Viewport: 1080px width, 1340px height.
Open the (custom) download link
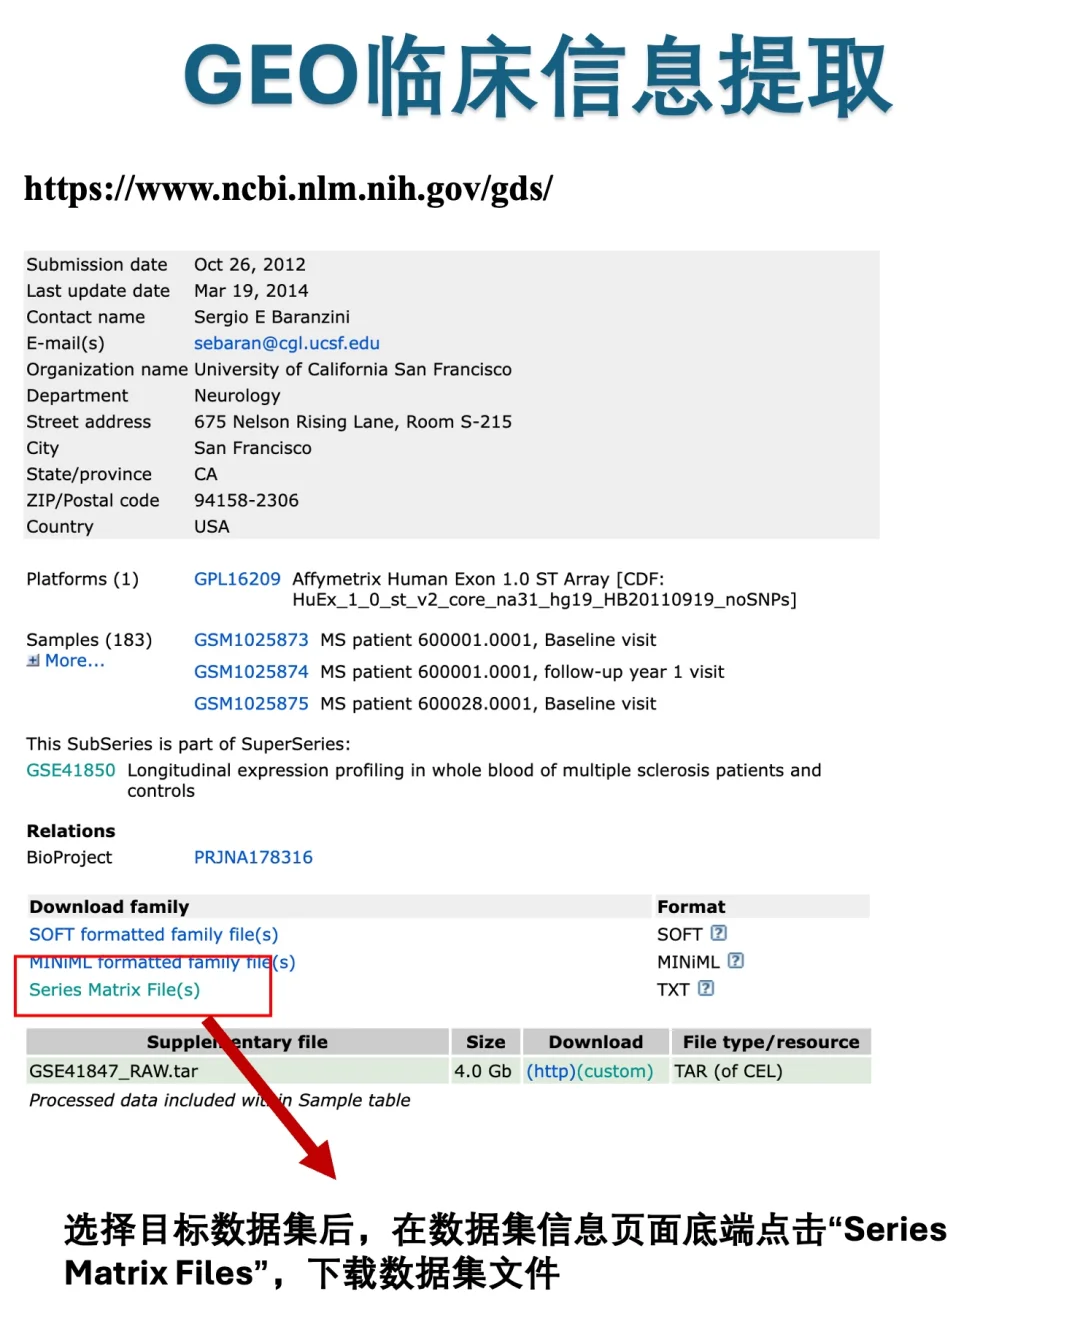(x=615, y=1071)
